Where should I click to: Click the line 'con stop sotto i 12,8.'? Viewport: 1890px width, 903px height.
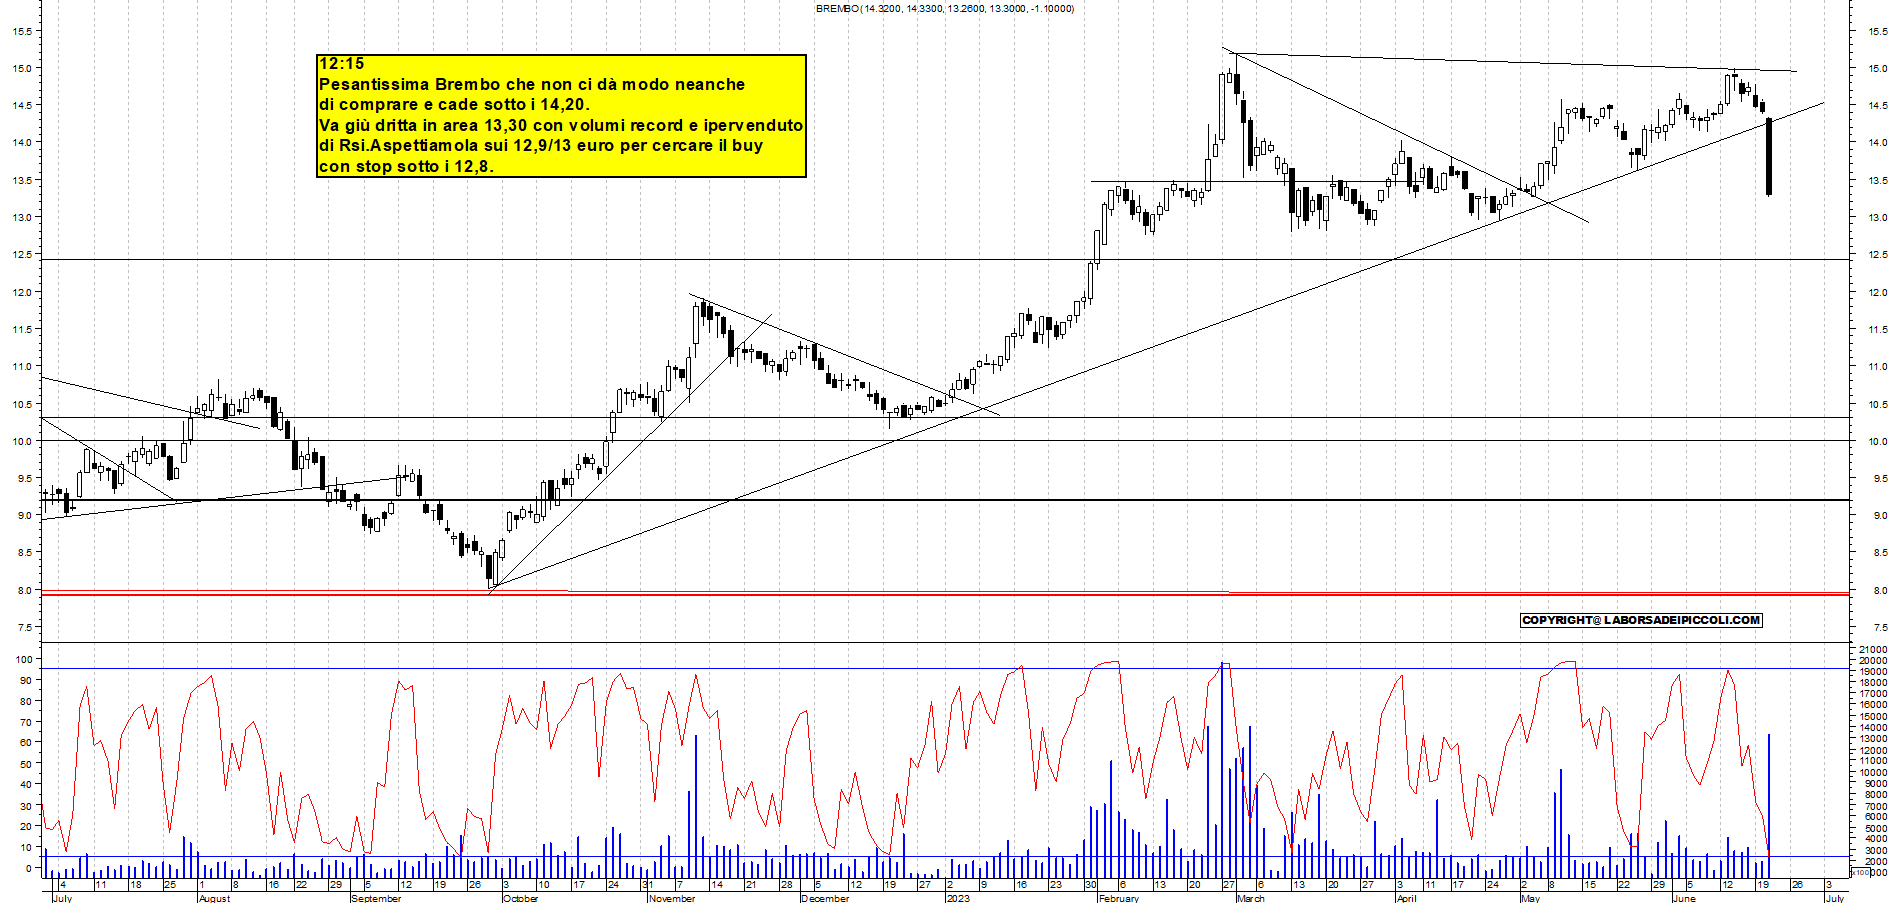(406, 166)
